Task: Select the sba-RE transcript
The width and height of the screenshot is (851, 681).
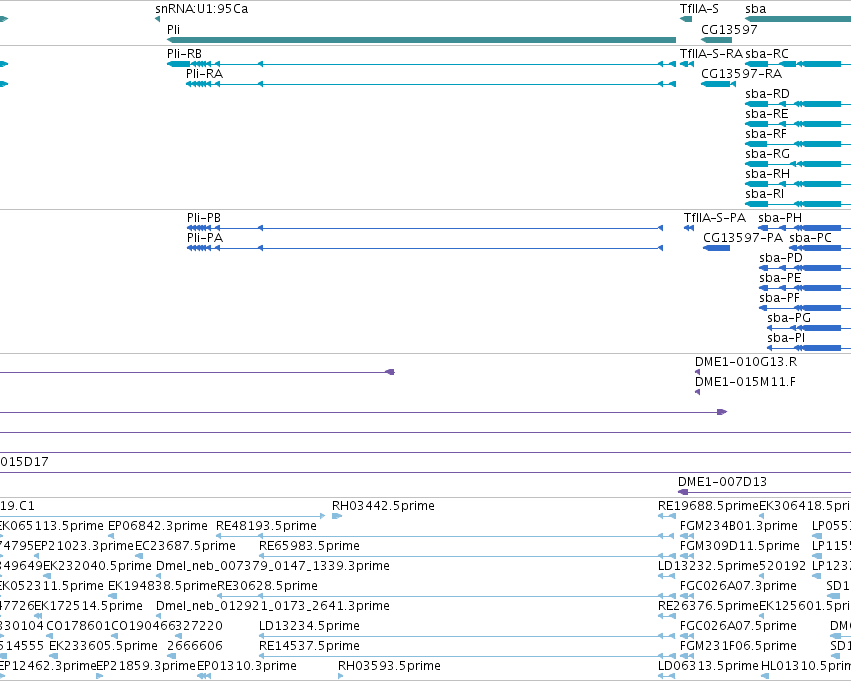Action: [798, 124]
